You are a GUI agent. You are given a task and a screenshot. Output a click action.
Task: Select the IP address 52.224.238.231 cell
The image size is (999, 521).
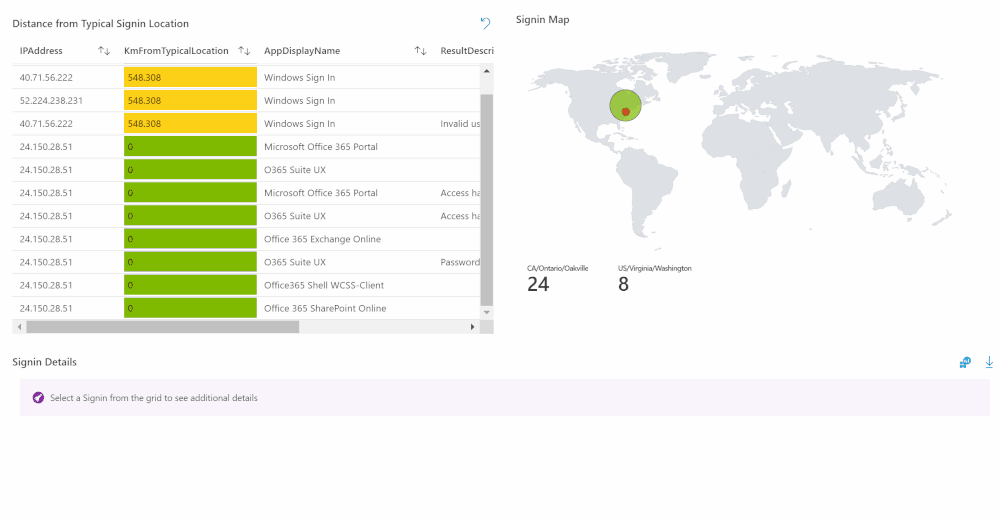(x=51, y=101)
